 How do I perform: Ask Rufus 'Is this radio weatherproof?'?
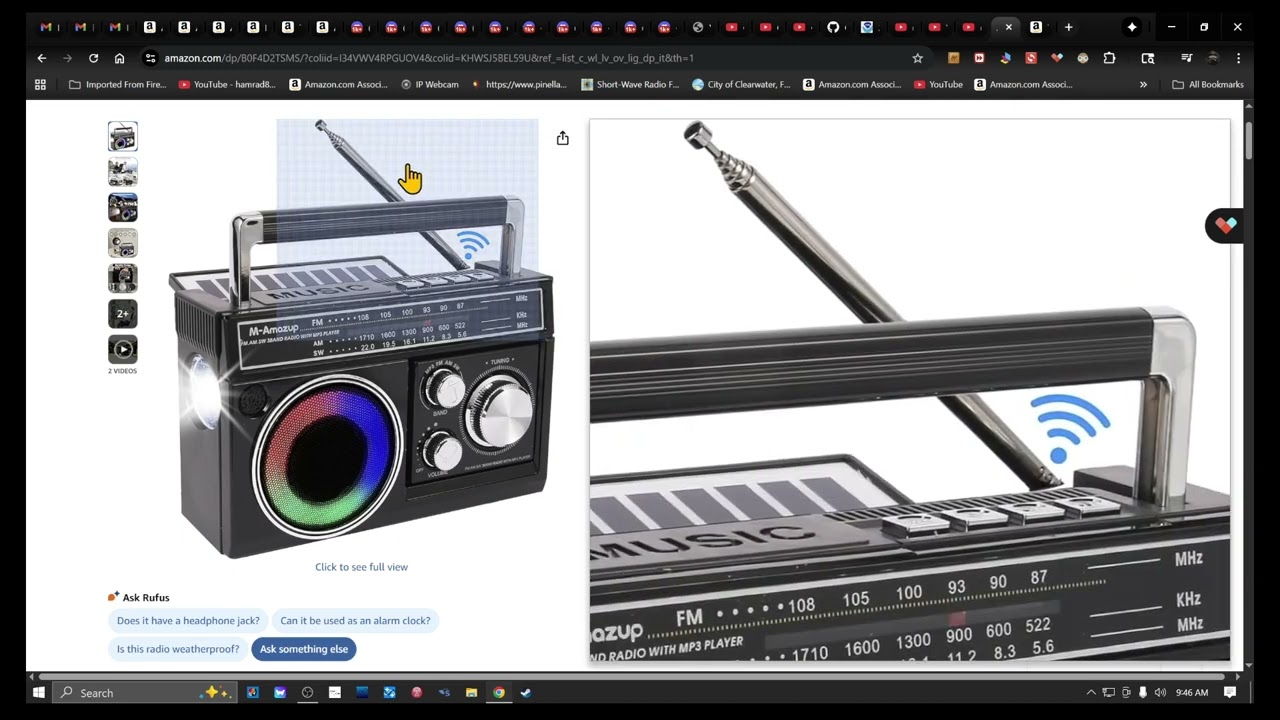pyautogui.click(x=178, y=649)
